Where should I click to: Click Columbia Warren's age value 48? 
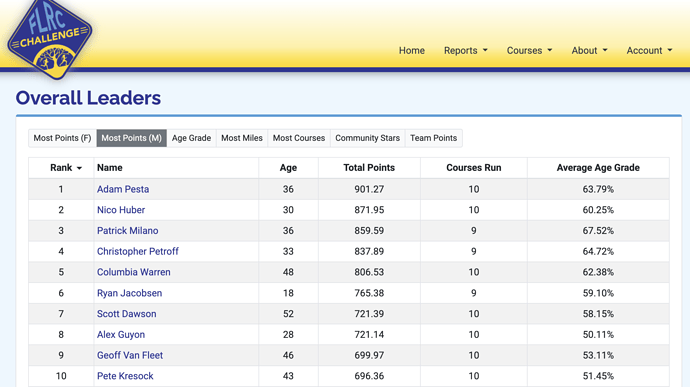click(x=288, y=272)
